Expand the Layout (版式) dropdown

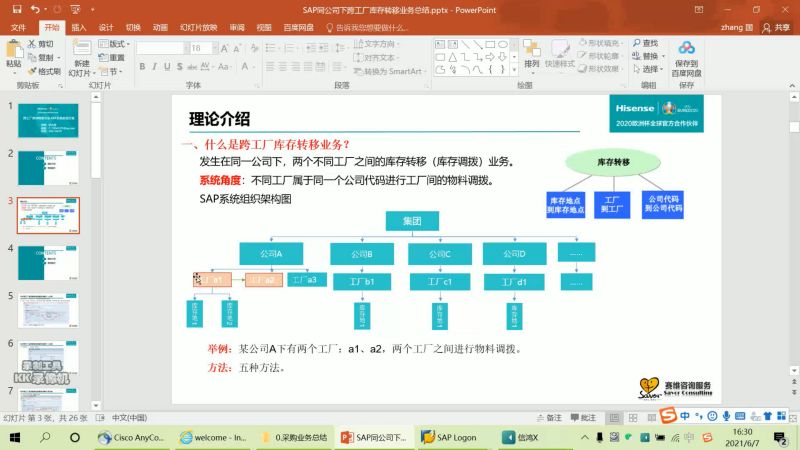[x=114, y=44]
